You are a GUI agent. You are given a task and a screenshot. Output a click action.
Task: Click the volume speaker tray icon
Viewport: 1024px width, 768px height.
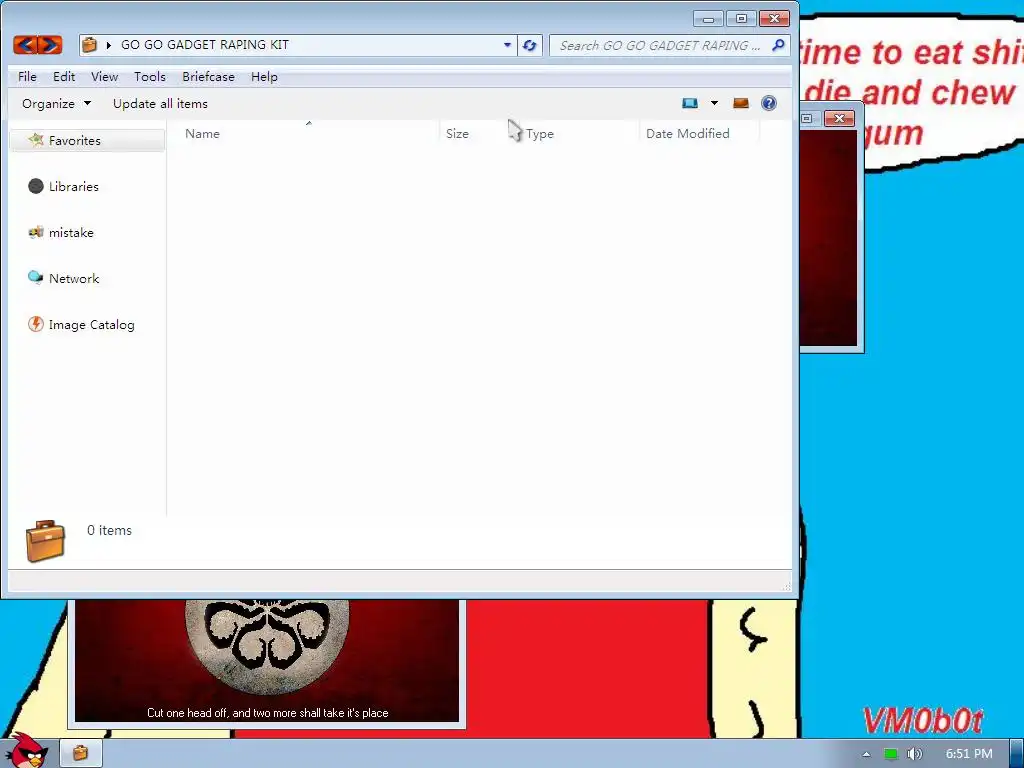click(x=914, y=754)
